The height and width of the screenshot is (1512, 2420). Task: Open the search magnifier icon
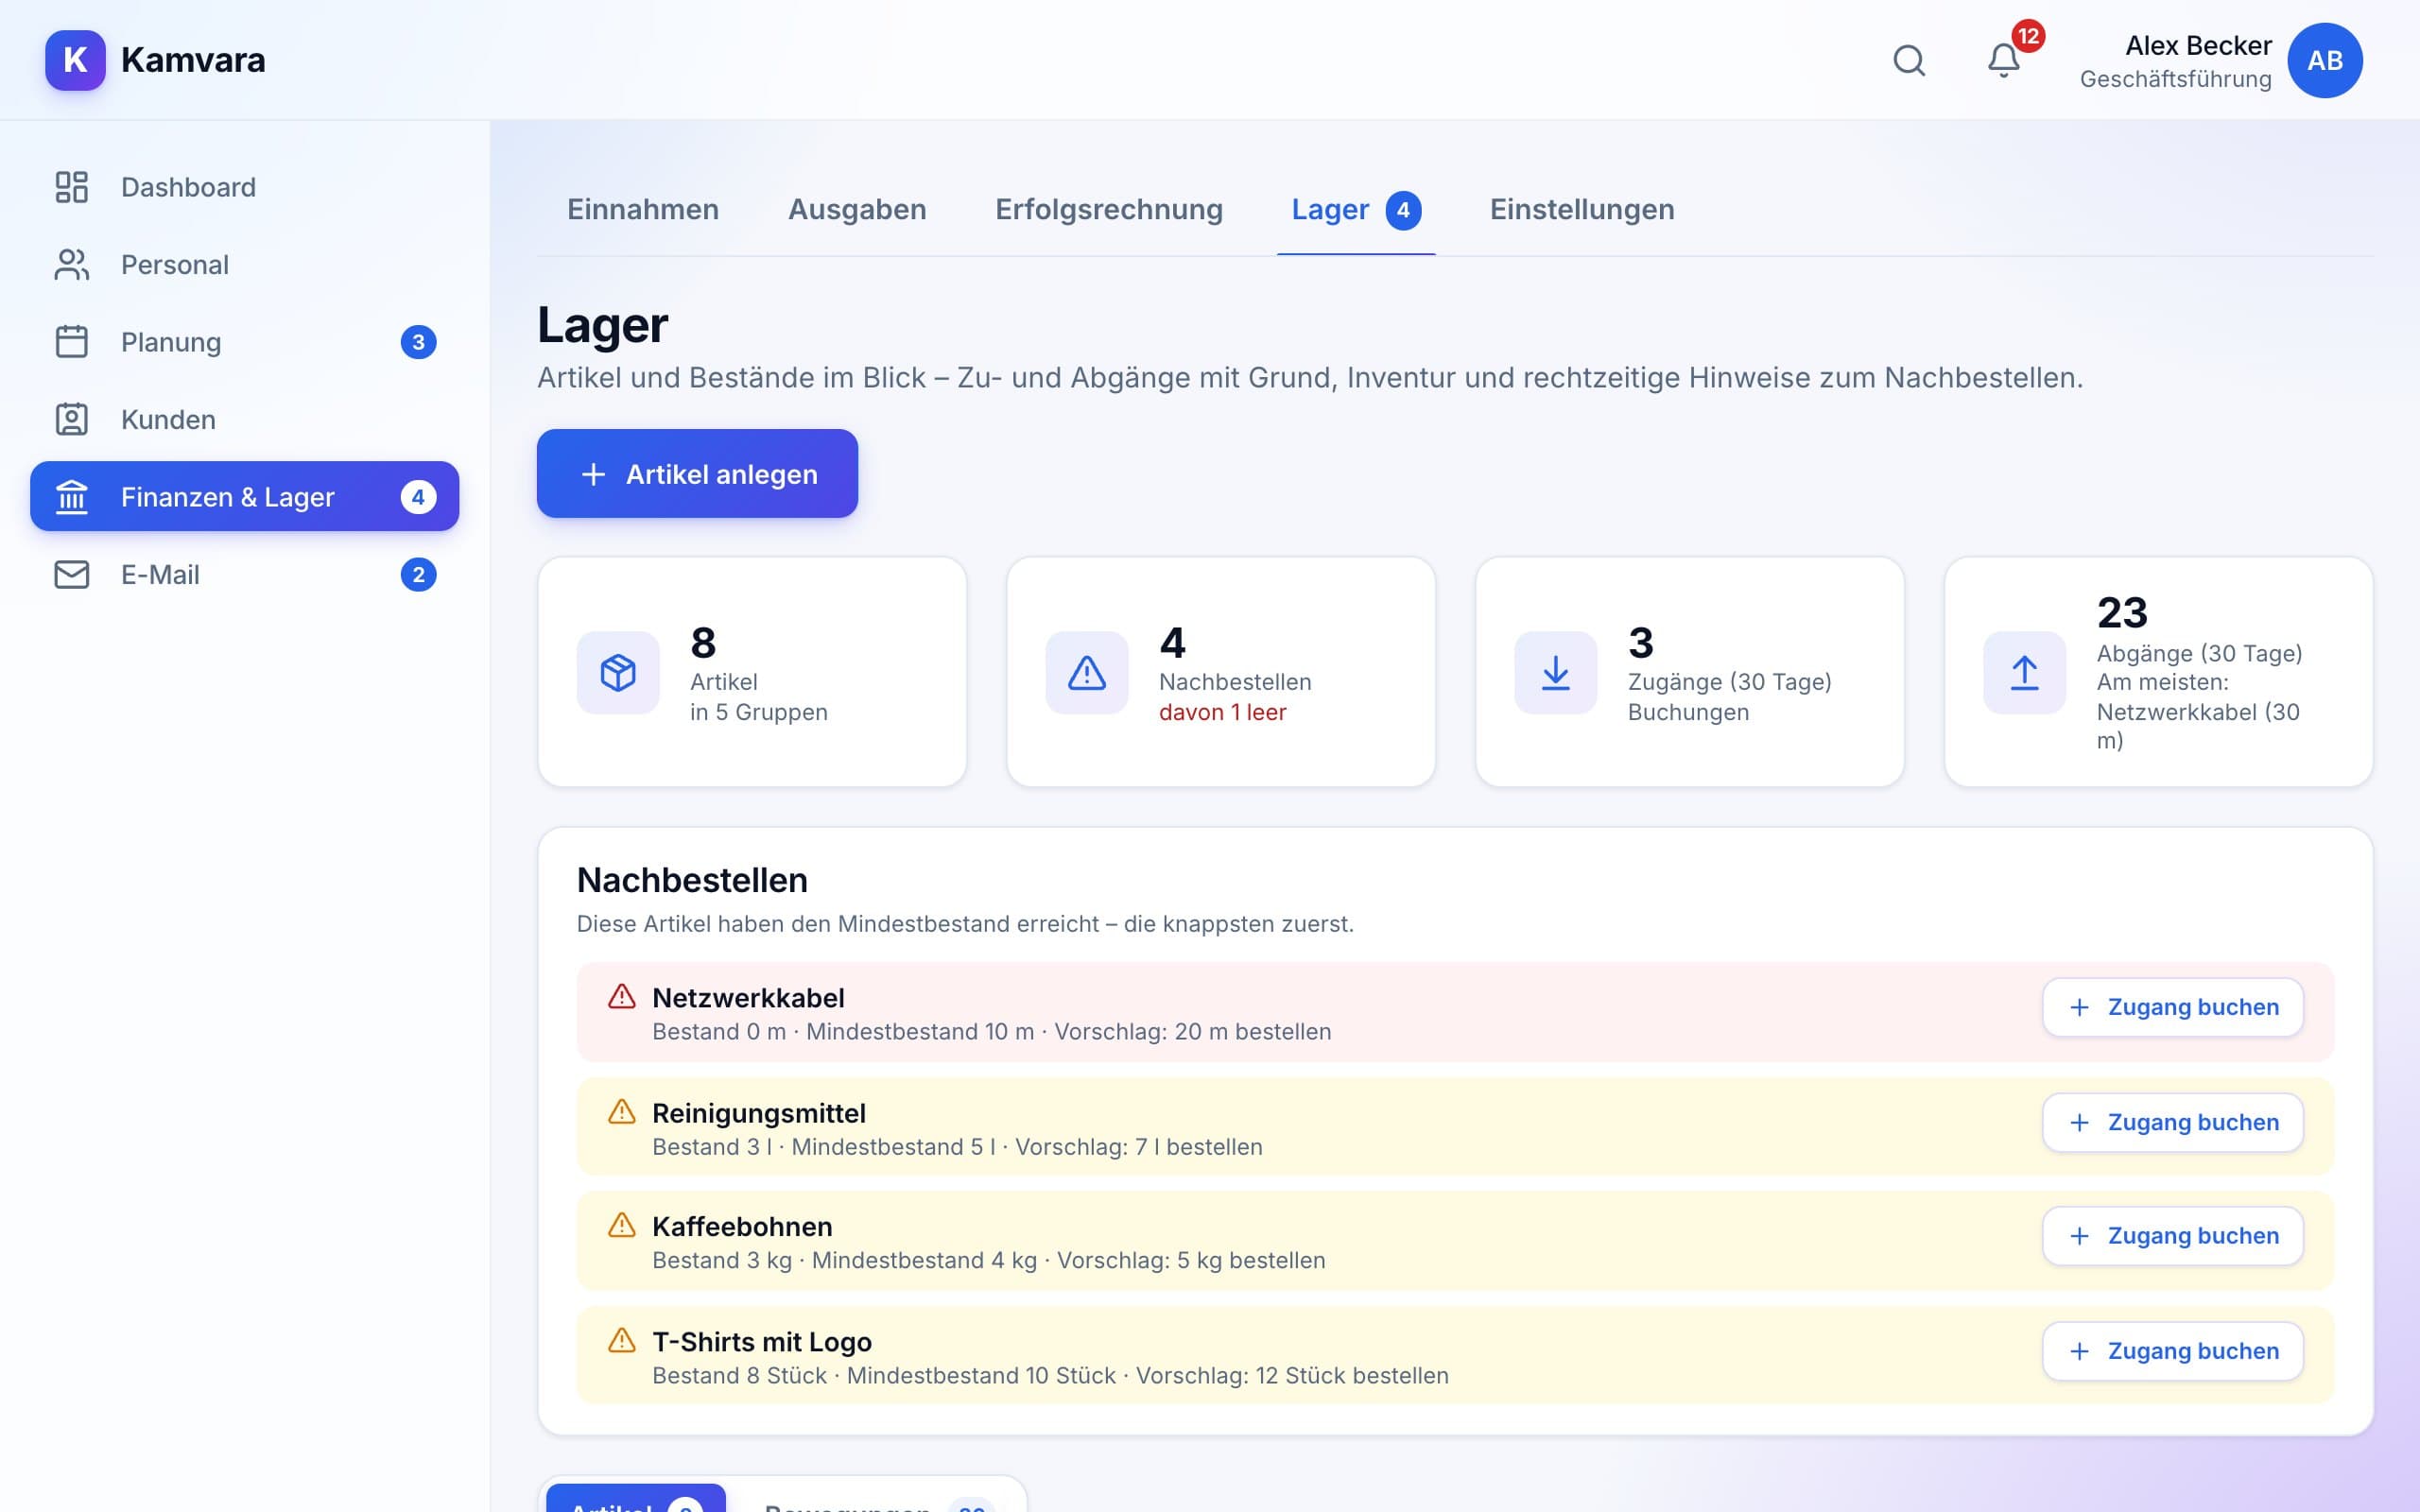click(1909, 60)
